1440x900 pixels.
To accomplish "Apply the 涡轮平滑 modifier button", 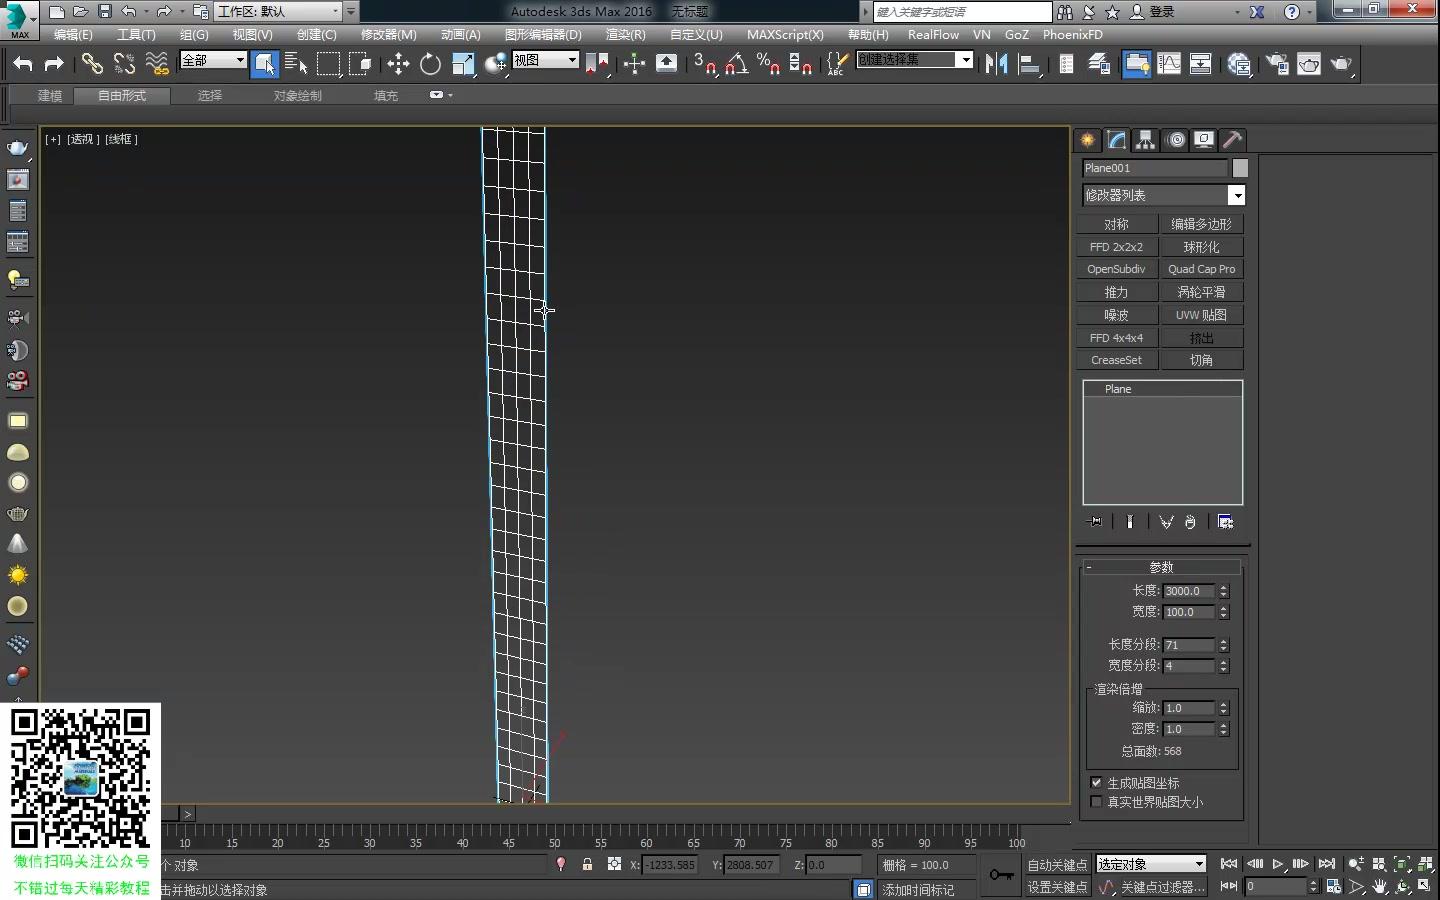I will [x=1201, y=292].
